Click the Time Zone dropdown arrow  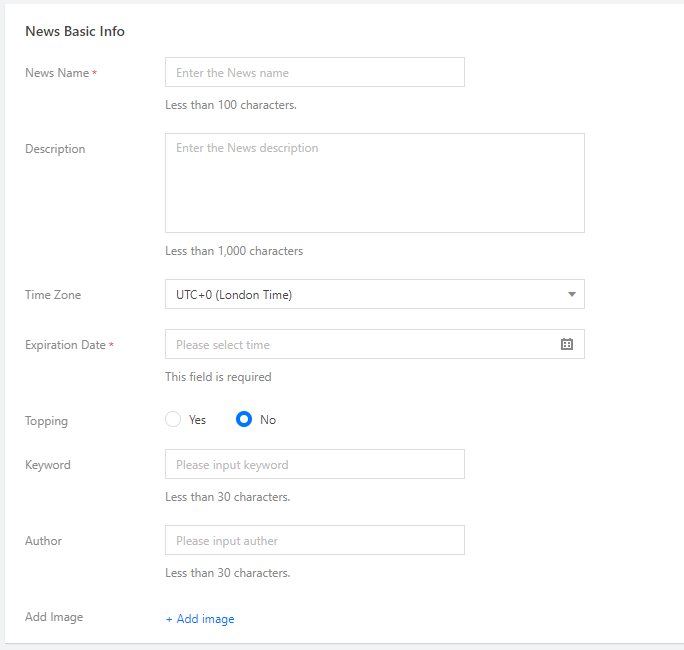[x=571, y=294]
